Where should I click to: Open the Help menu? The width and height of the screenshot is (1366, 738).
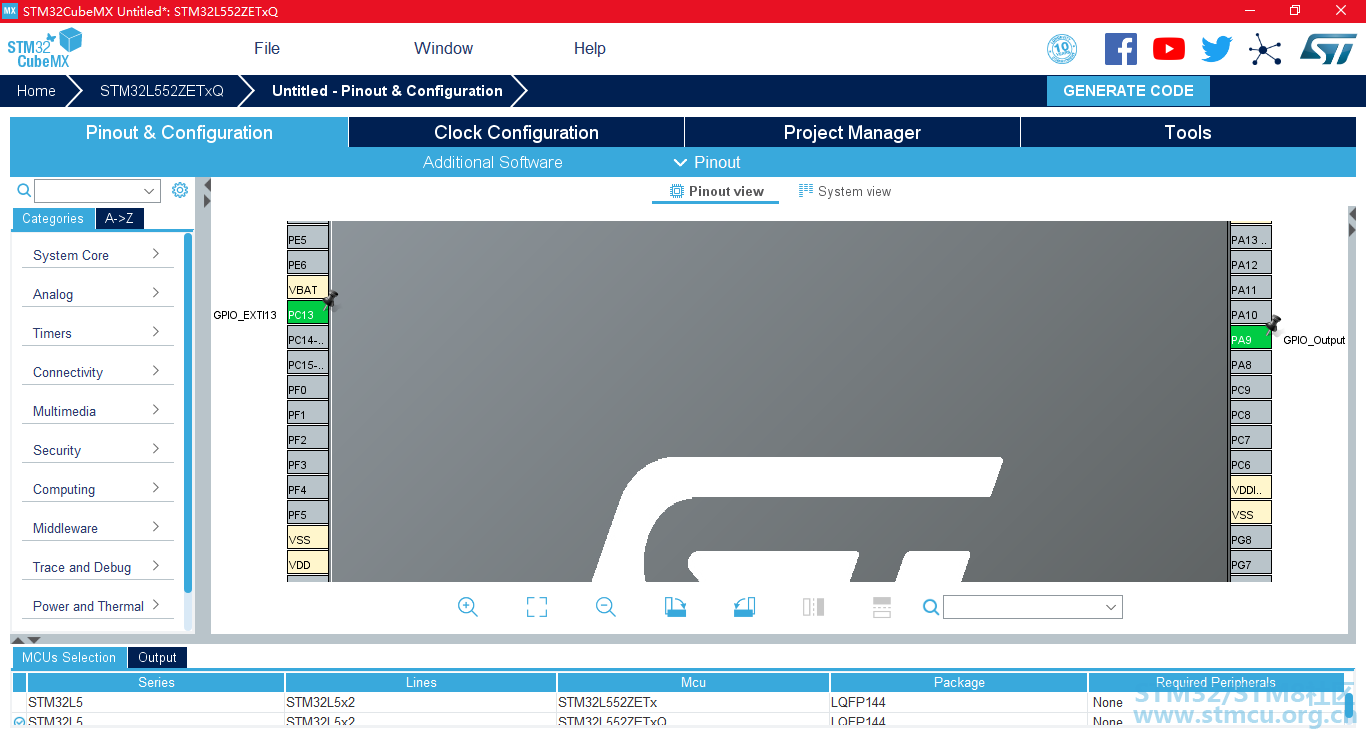(590, 48)
